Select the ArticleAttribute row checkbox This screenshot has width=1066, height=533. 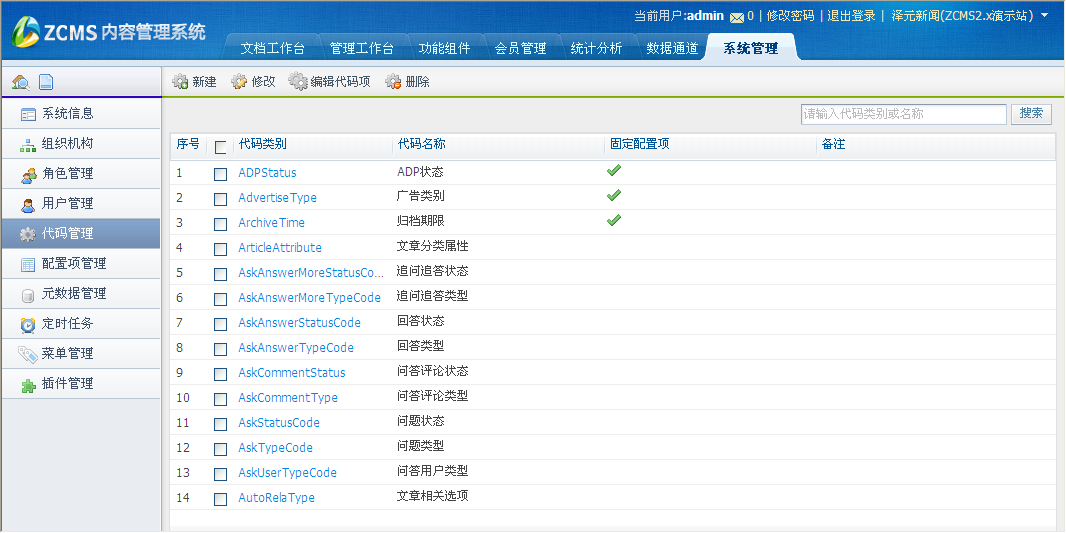tap(221, 249)
